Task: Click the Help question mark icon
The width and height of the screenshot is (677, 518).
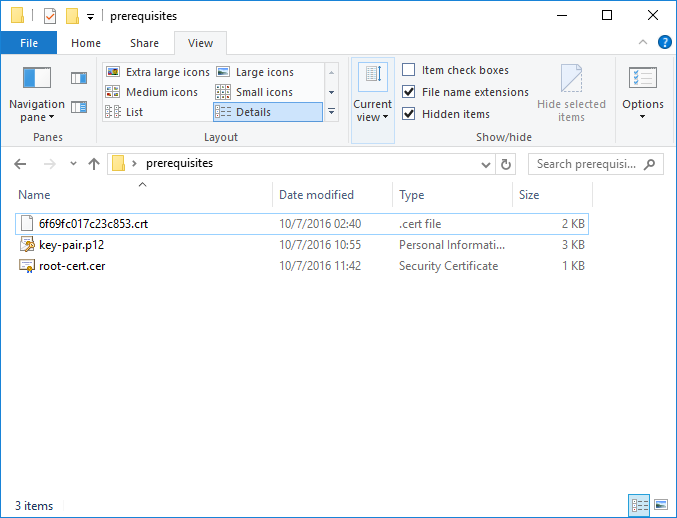Action: tap(663, 43)
